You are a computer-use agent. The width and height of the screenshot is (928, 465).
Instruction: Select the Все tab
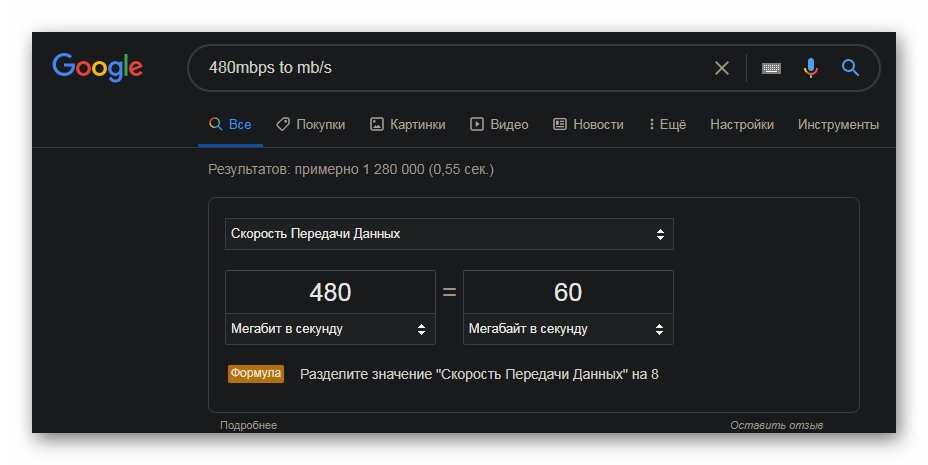230,125
